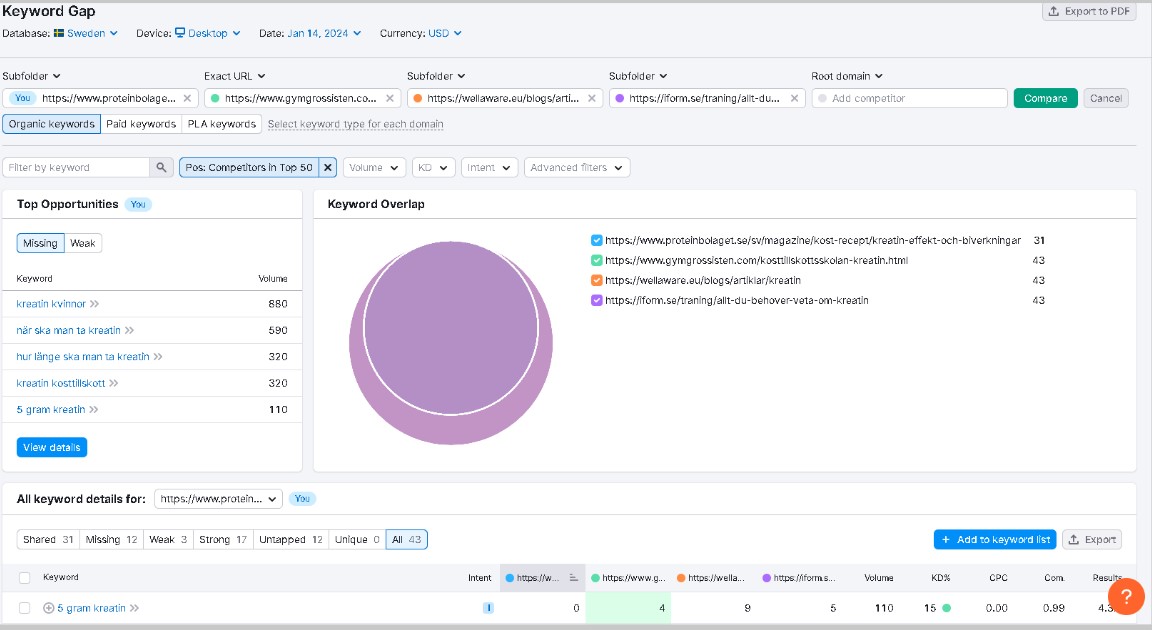Open the kreatin kosttillskott keyword link
Screen dimensions: 1152x630
click(60, 383)
